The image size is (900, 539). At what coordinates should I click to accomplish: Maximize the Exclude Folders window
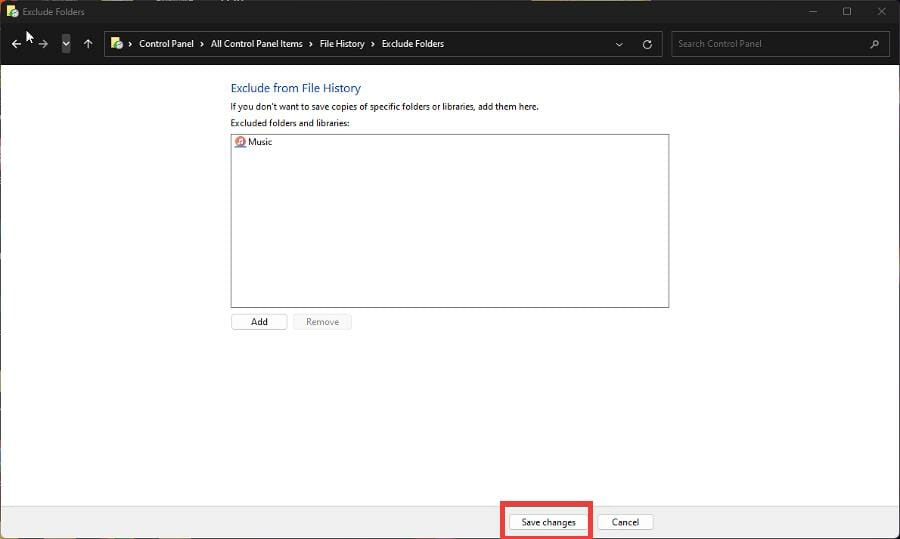coord(847,11)
